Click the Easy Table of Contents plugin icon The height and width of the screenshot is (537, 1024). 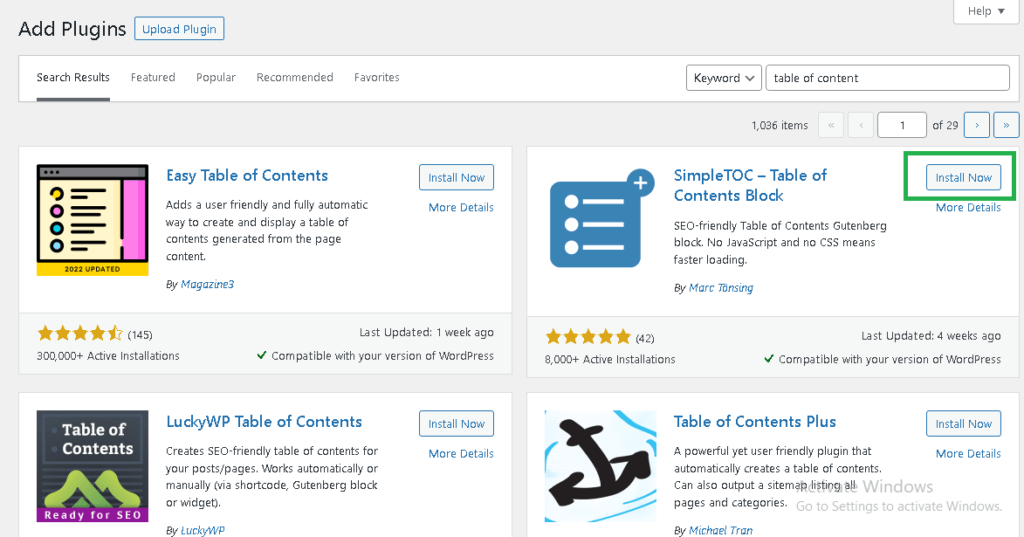click(x=92, y=220)
